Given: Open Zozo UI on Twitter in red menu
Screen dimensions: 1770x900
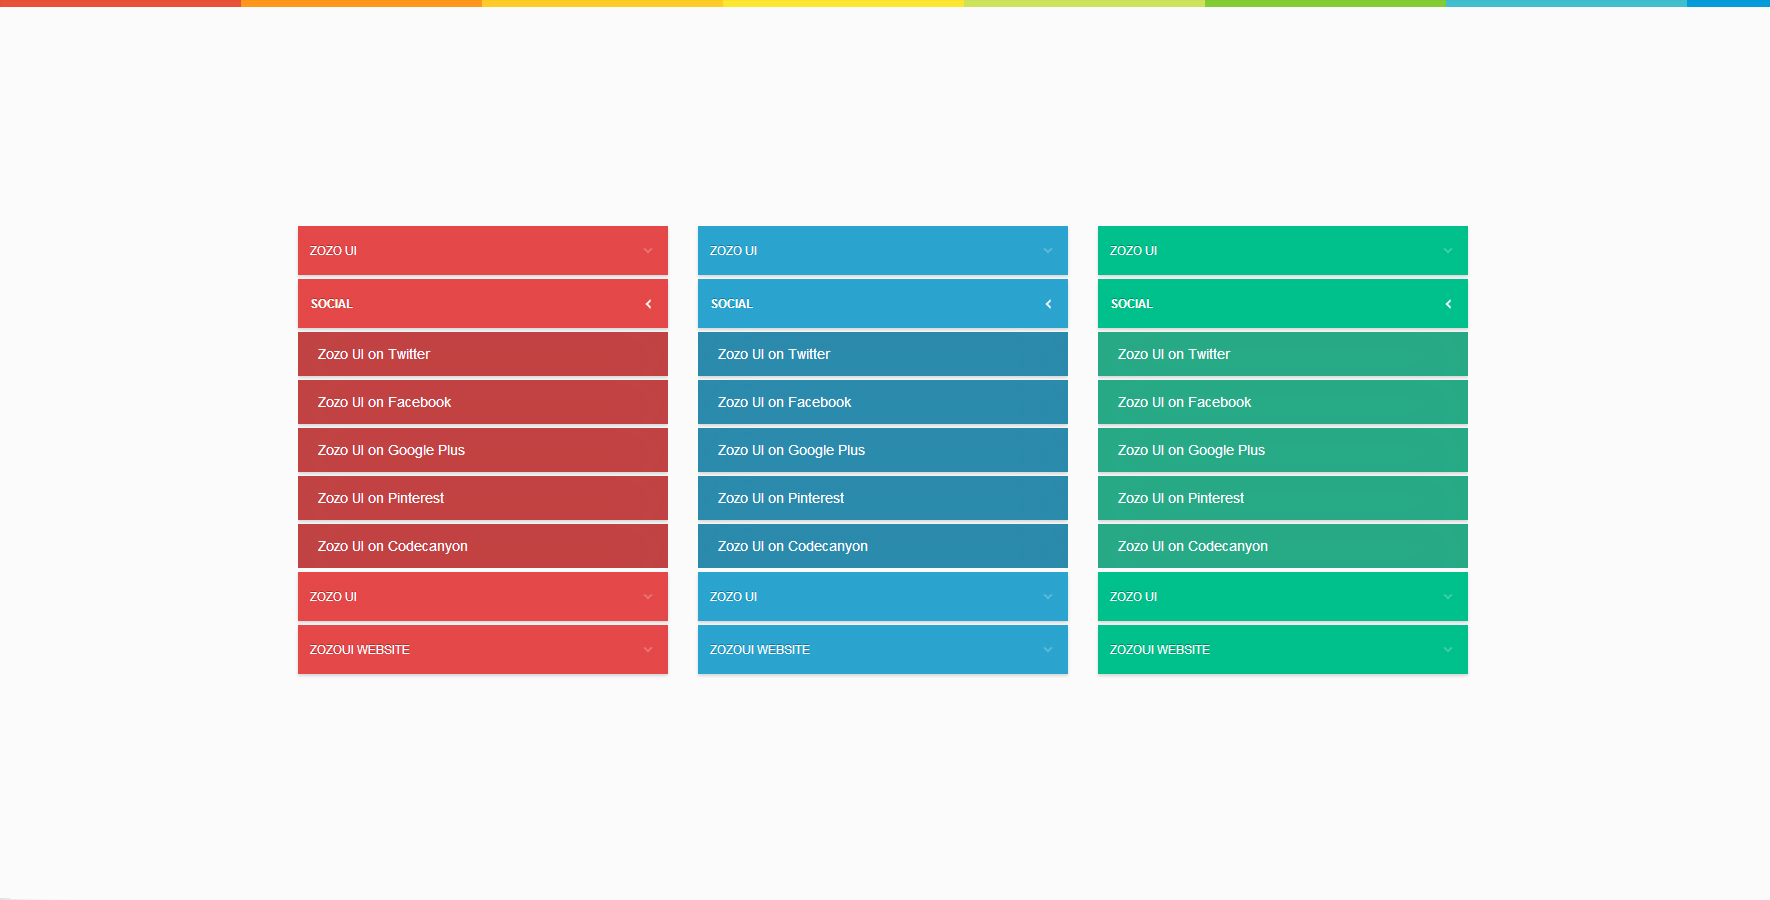Looking at the screenshot, I should pos(483,354).
